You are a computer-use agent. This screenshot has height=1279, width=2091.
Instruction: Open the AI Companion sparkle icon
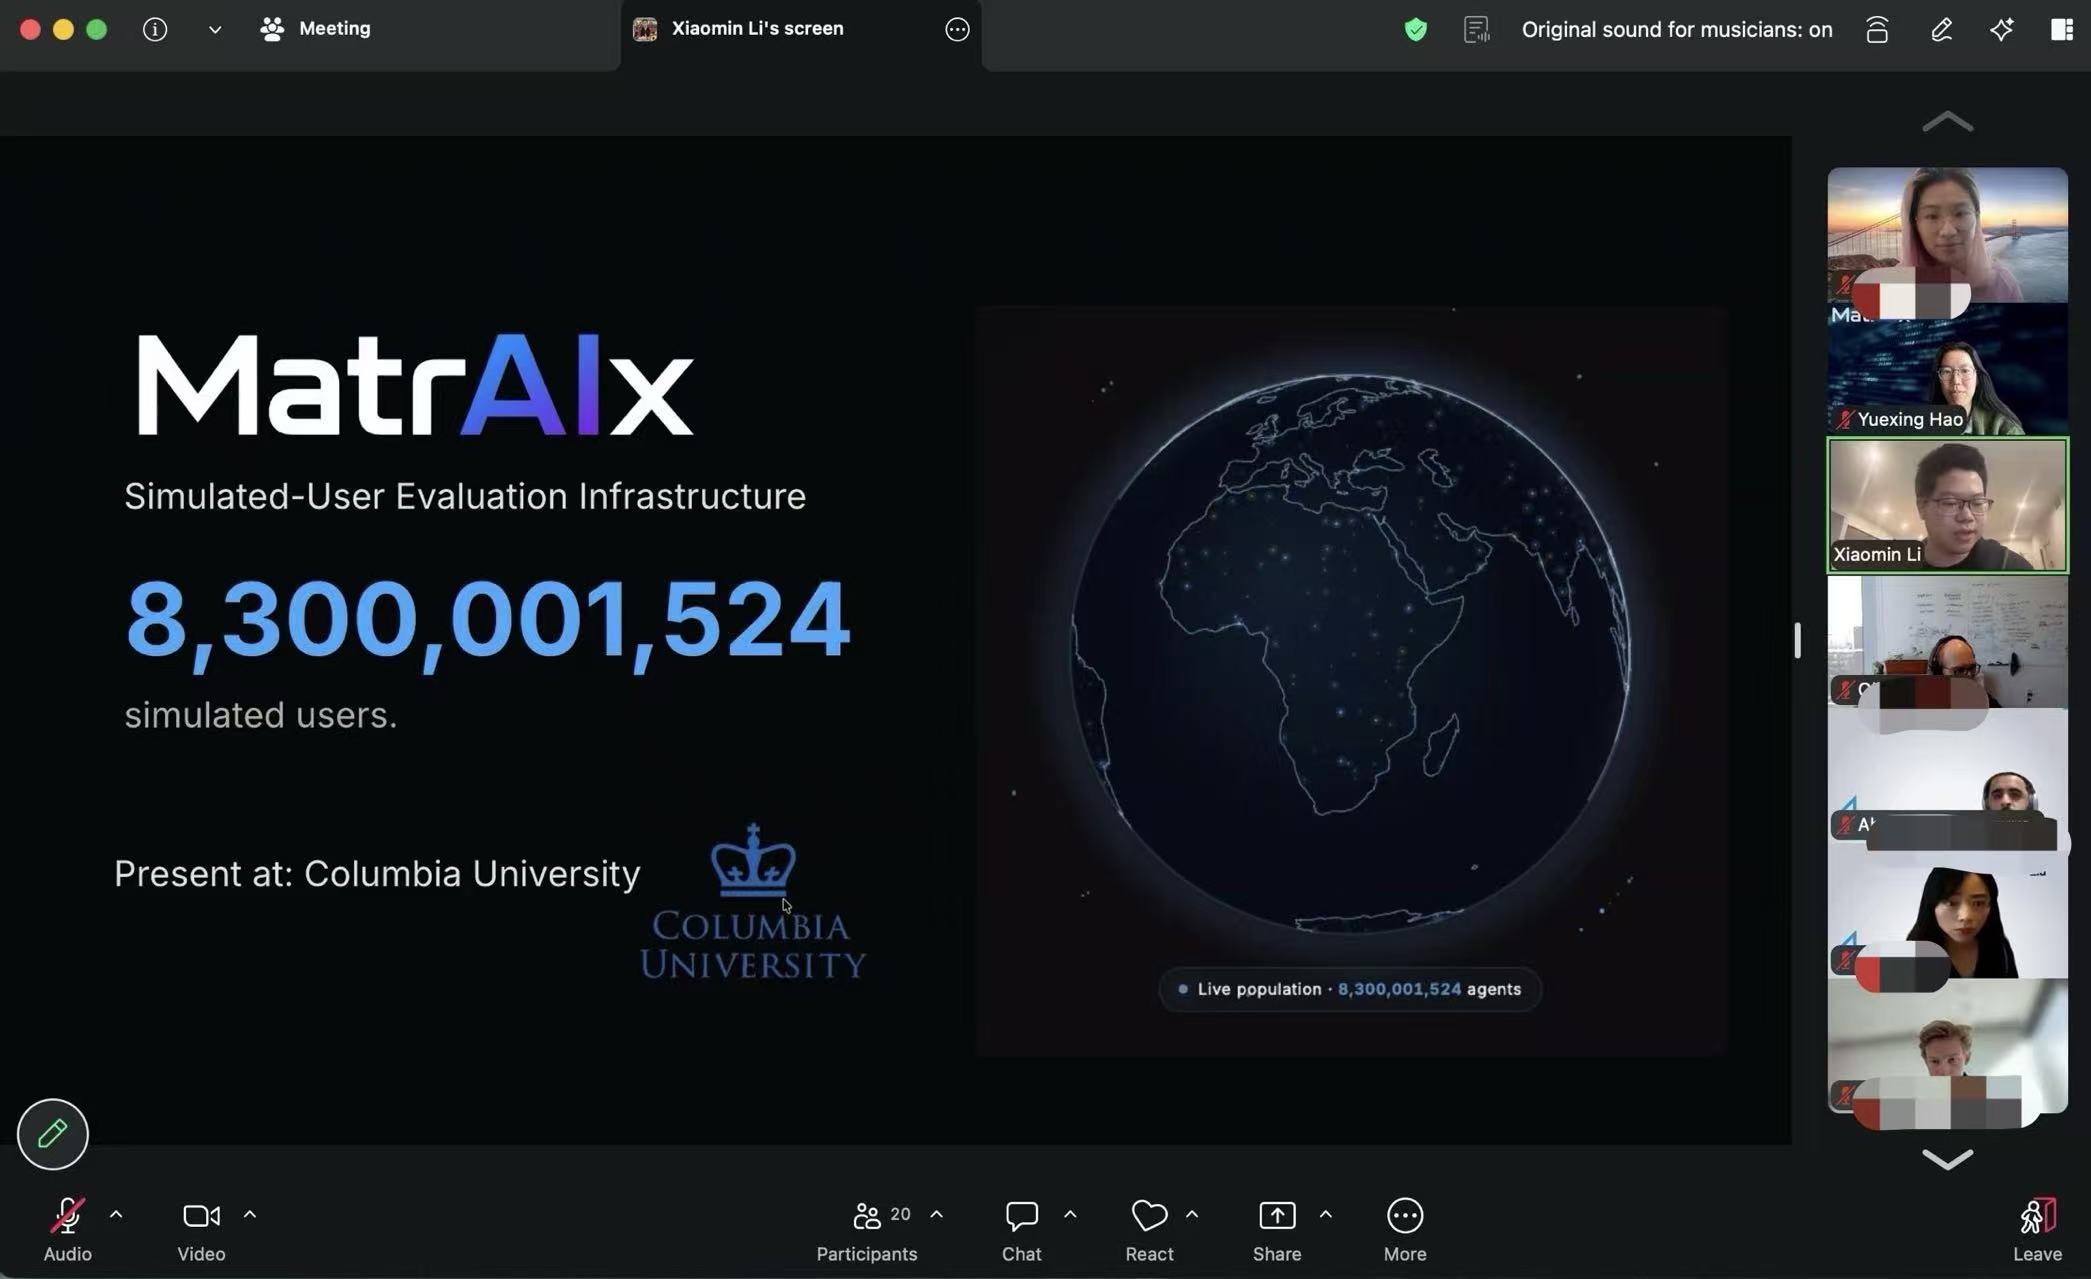click(x=2001, y=30)
